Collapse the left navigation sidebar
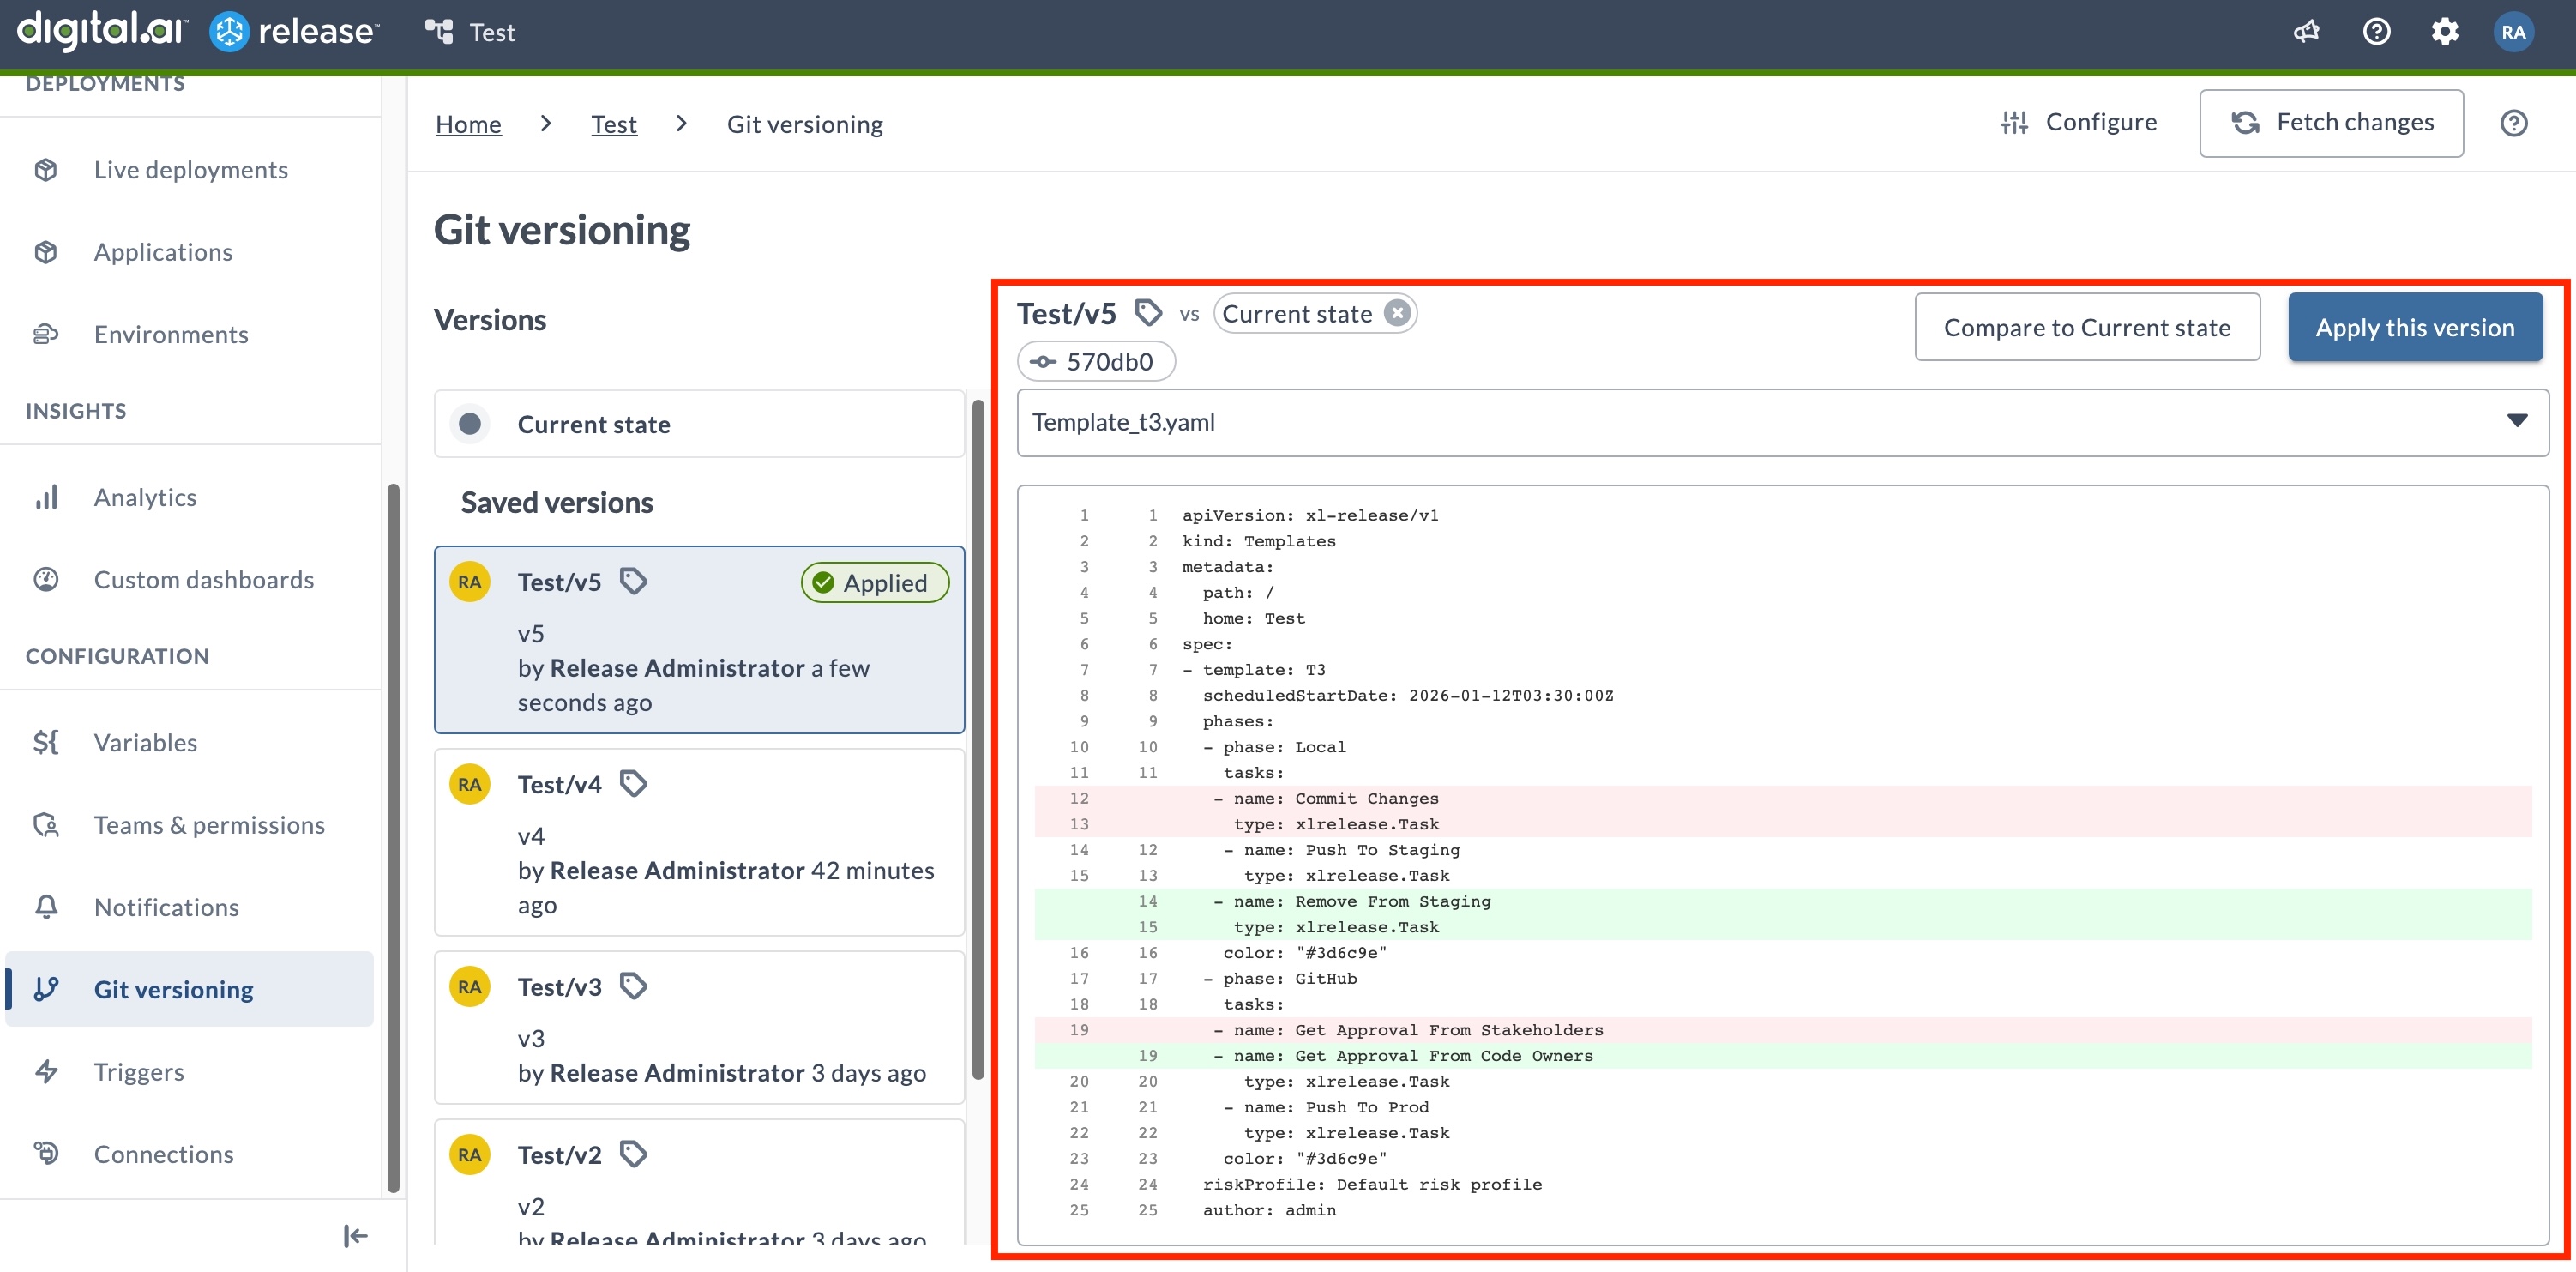 click(355, 1236)
